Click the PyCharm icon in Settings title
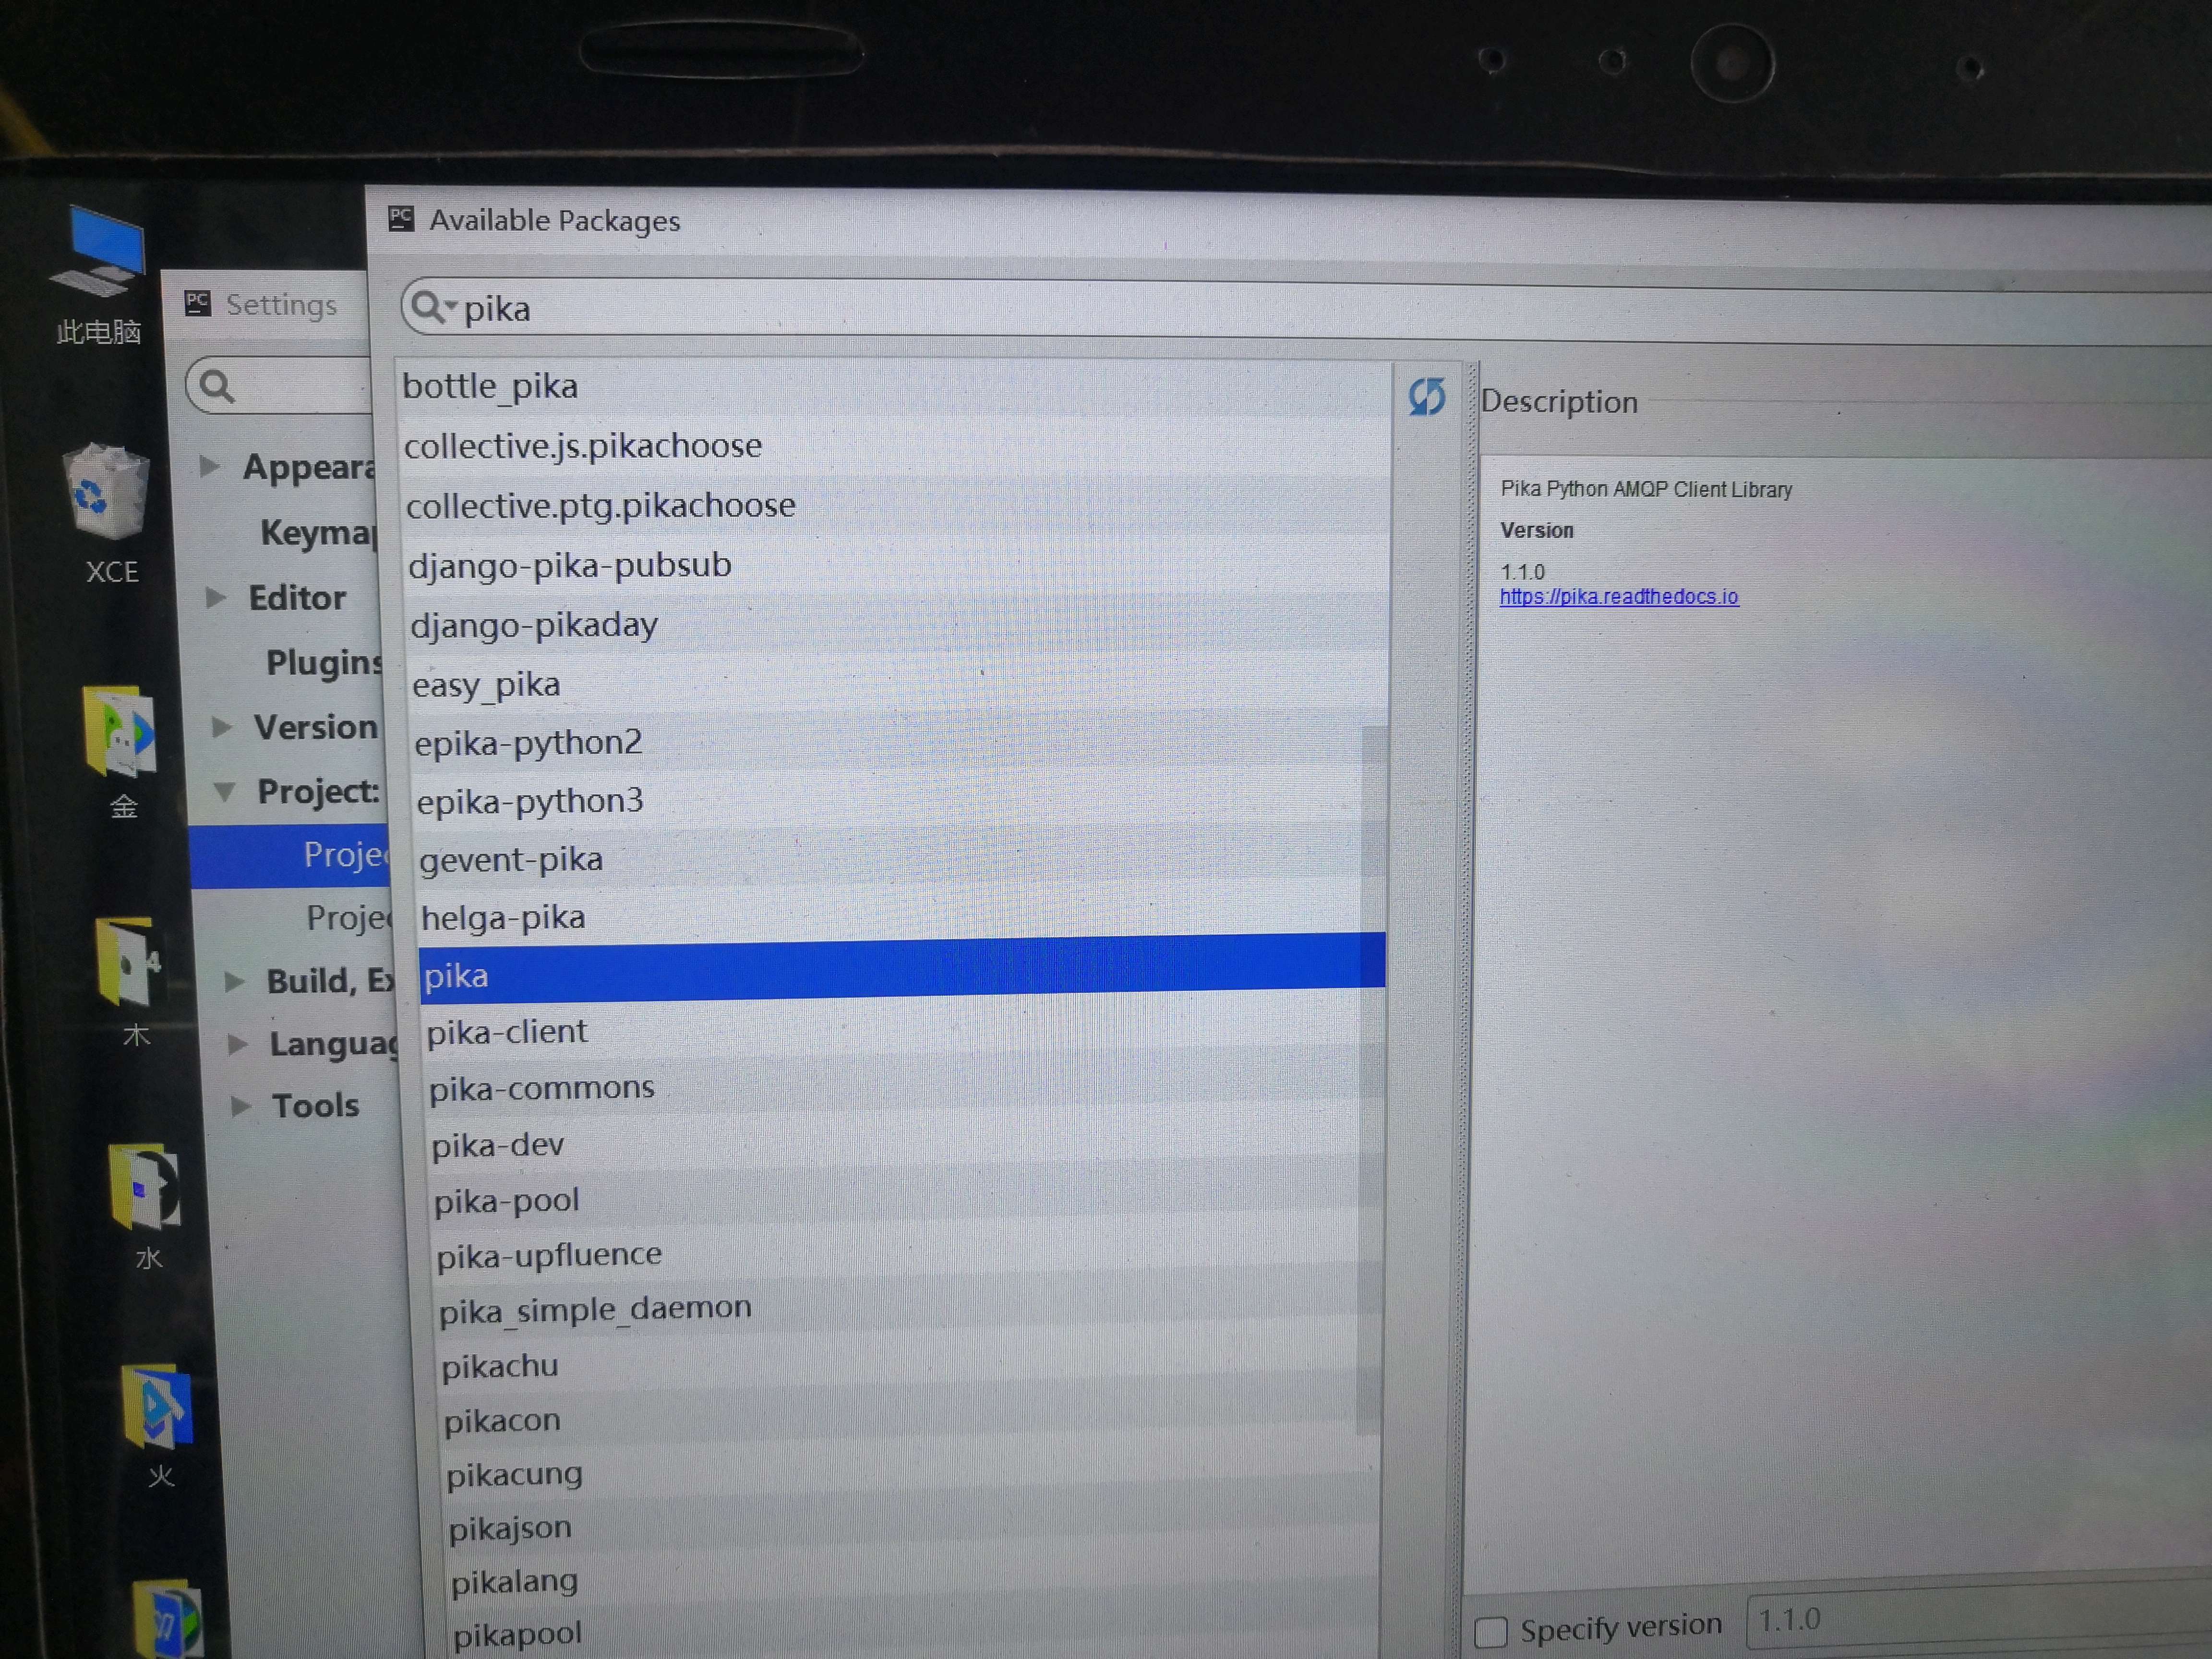The image size is (2212, 1659). (198, 303)
